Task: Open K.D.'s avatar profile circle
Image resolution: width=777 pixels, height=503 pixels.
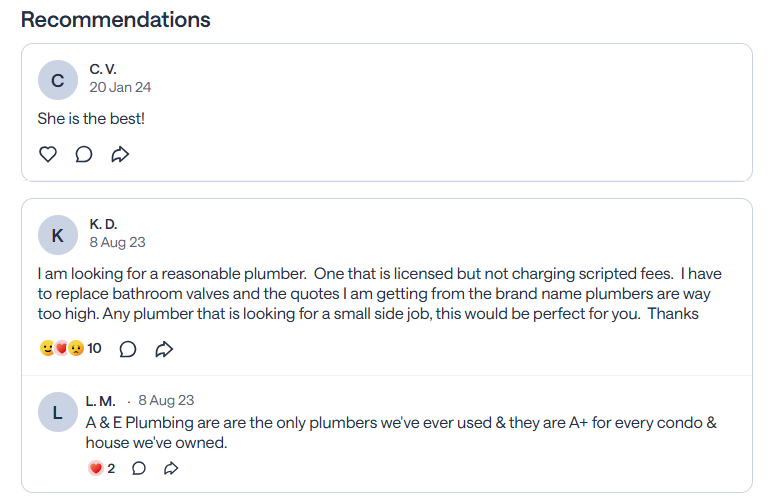Action: (57, 236)
